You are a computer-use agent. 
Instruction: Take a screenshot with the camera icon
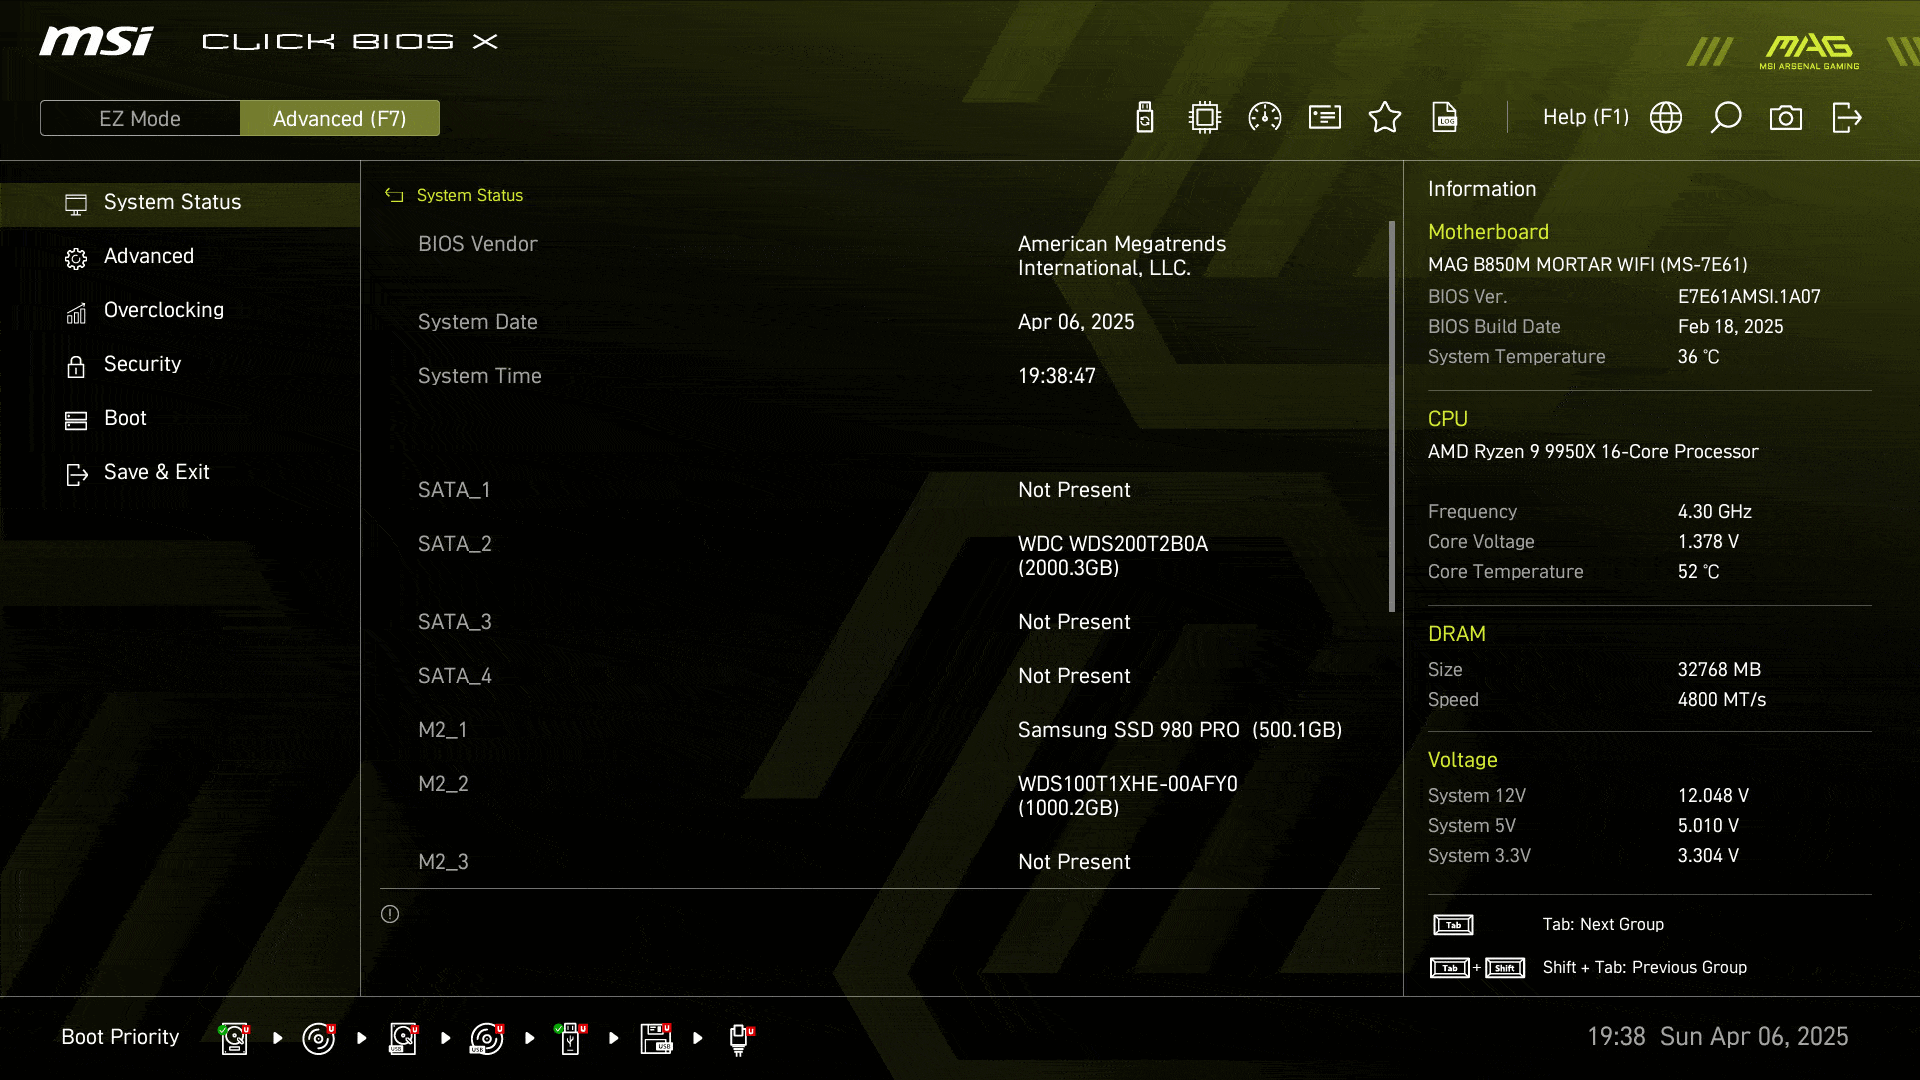point(1786,118)
